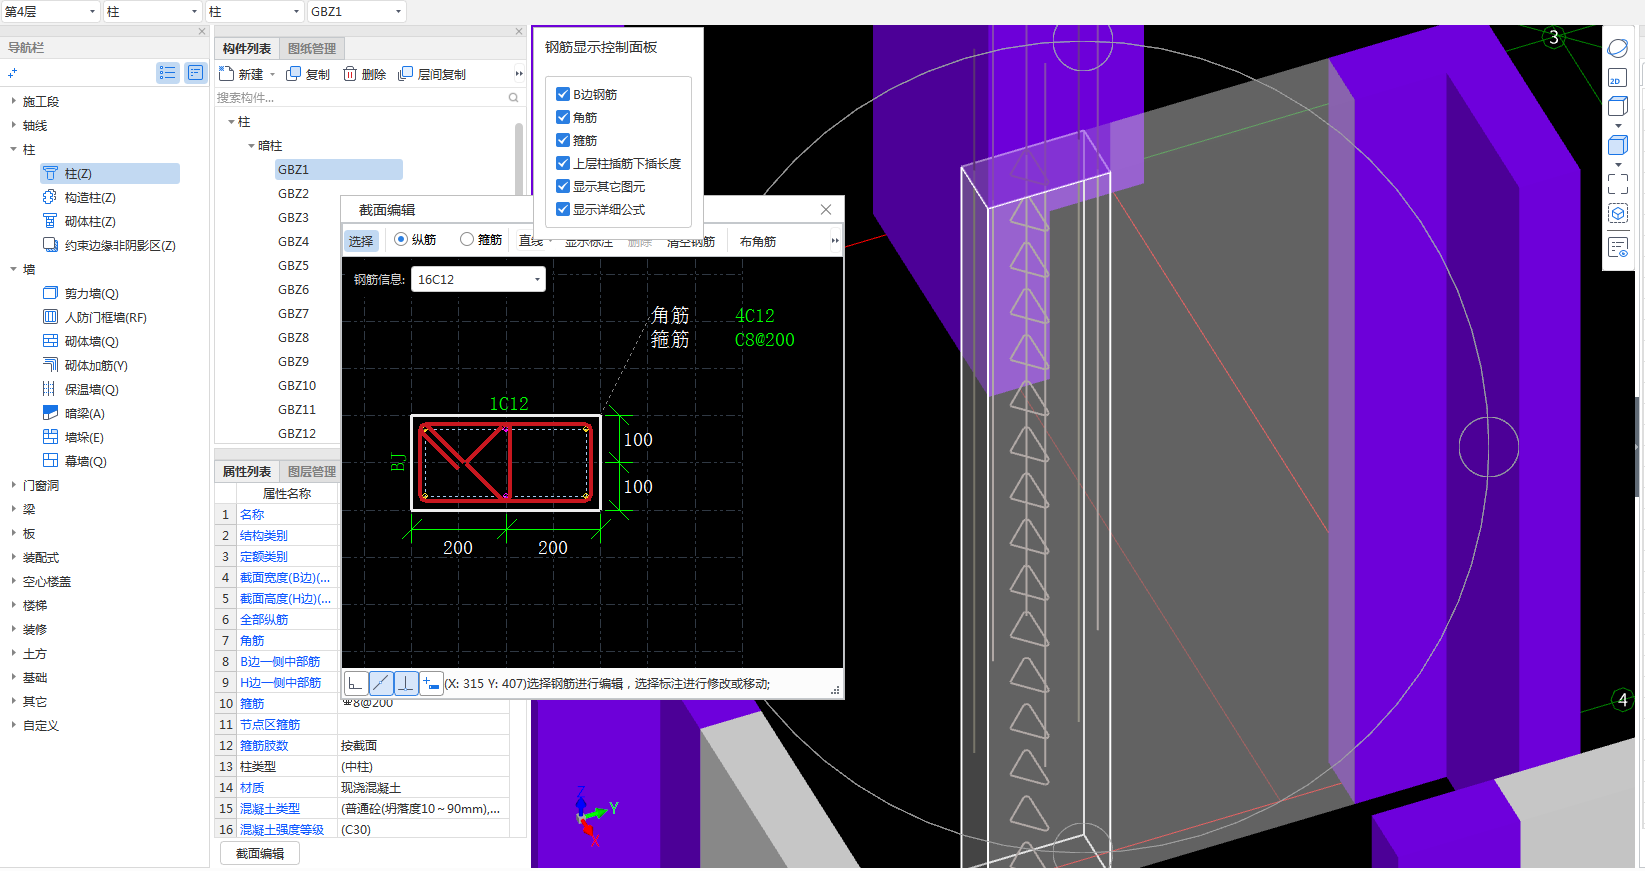Click the solid shaded cube icon
1645x871 pixels.
pyautogui.click(x=1618, y=146)
